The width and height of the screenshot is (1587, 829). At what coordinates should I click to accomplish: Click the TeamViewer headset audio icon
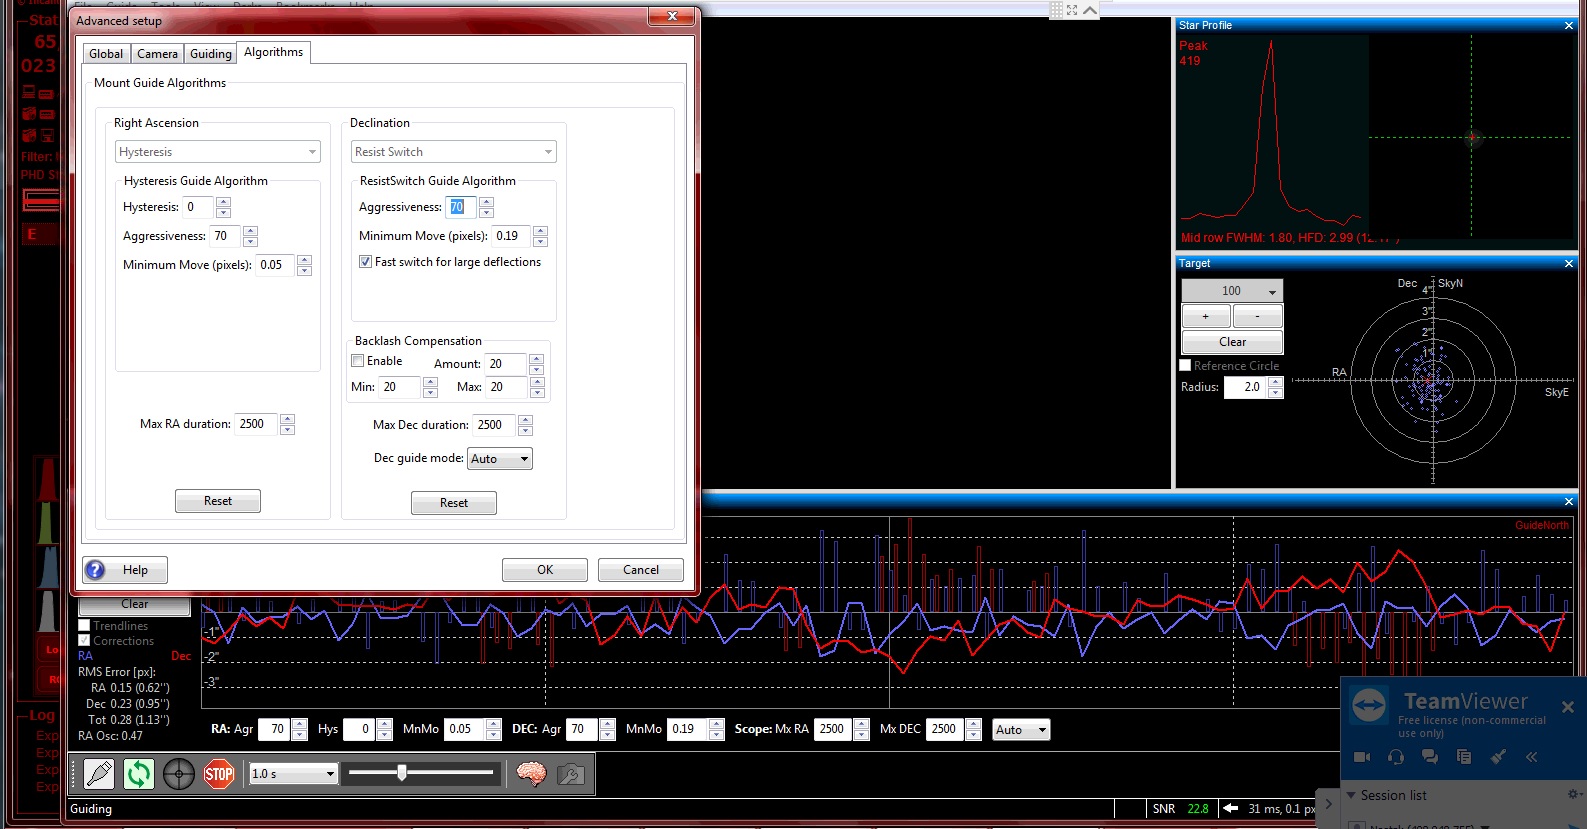pos(1396,757)
